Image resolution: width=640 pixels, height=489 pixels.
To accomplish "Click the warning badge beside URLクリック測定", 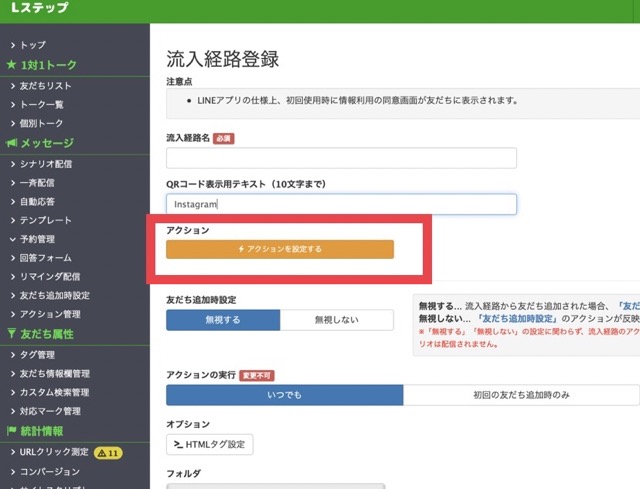I will [108, 453].
